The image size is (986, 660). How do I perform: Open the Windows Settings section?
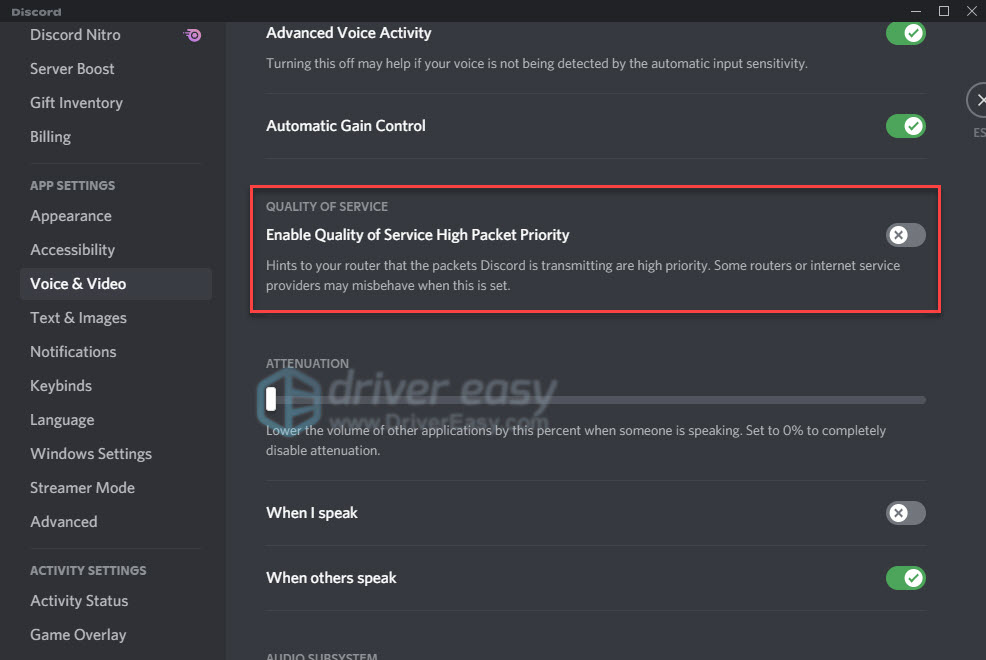[x=90, y=453]
